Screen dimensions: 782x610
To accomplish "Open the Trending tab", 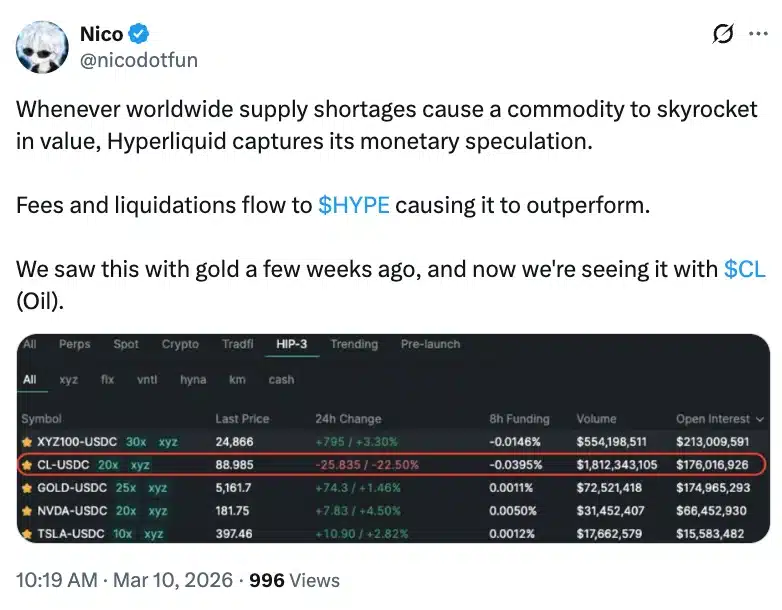I will (x=354, y=344).
